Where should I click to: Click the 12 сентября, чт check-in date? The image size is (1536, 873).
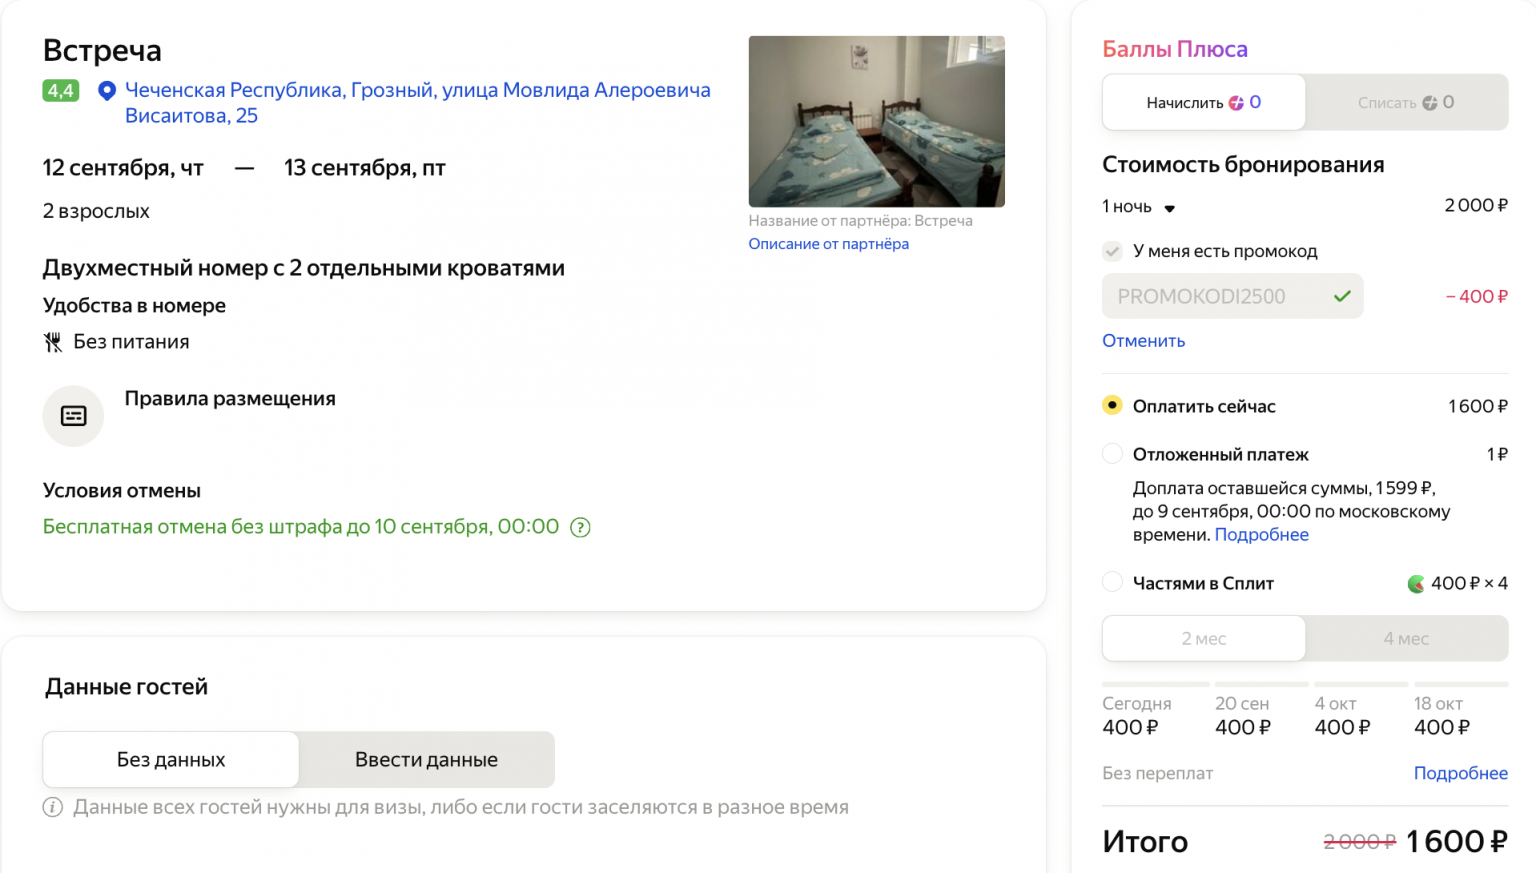click(123, 168)
